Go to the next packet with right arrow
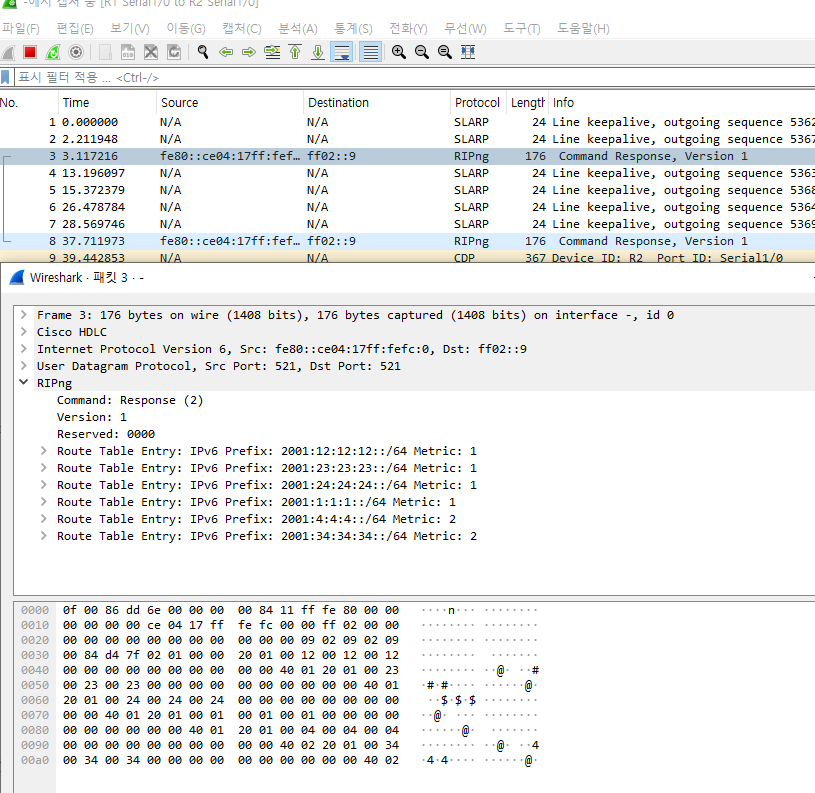 click(x=249, y=52)
